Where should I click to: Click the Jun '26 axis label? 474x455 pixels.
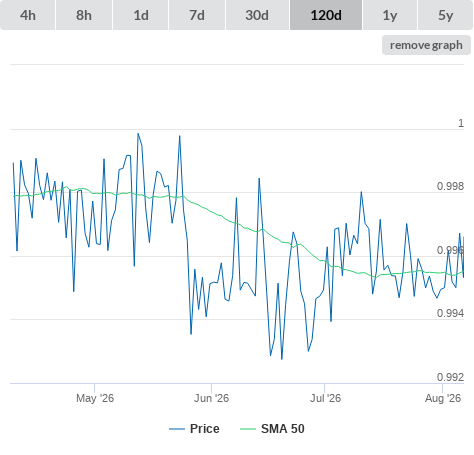211,398
